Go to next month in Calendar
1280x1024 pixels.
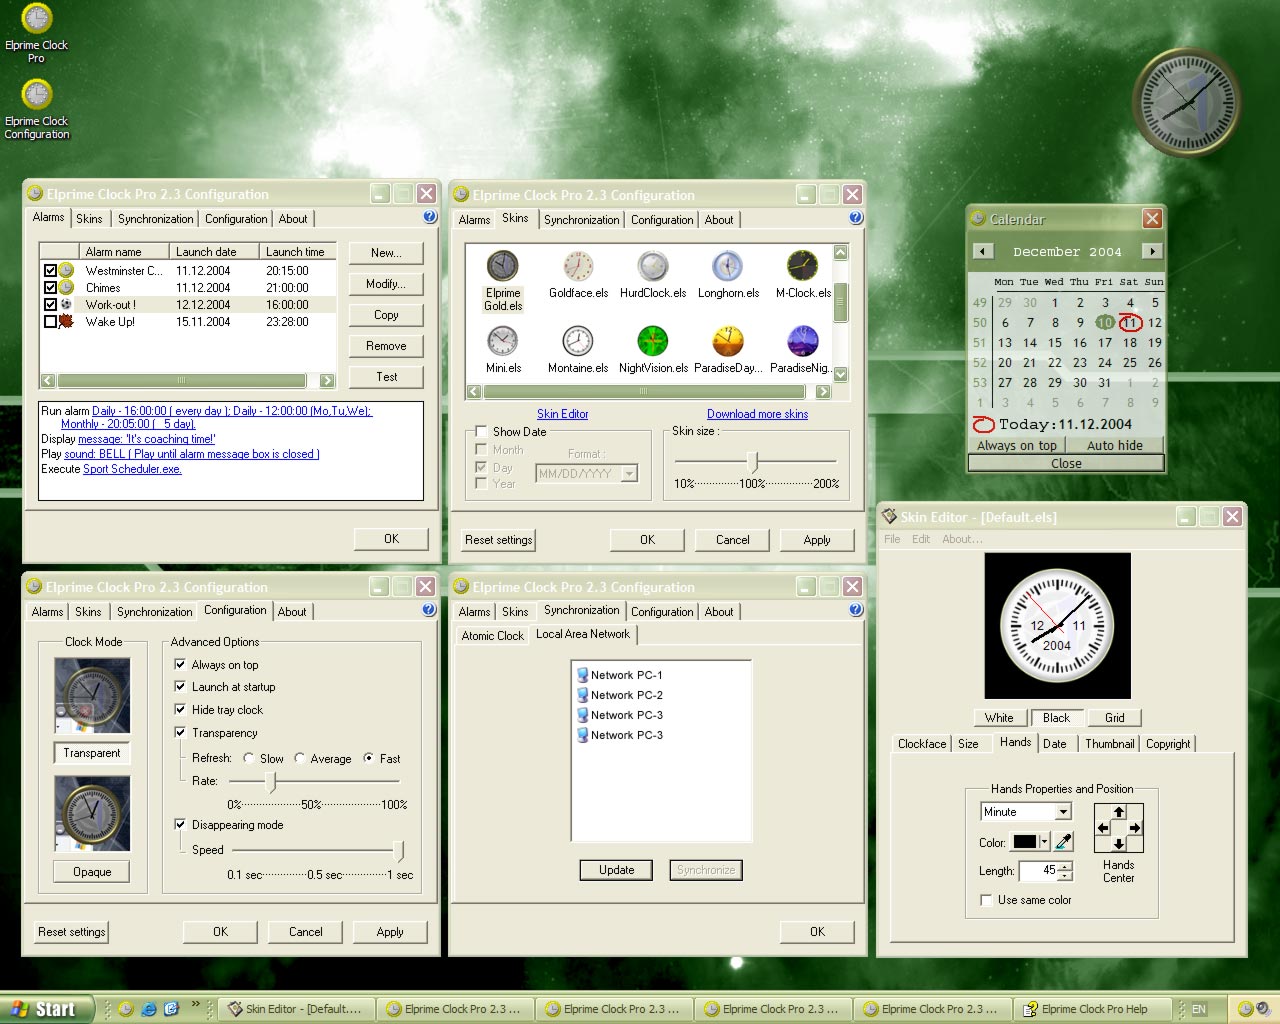1153,251
